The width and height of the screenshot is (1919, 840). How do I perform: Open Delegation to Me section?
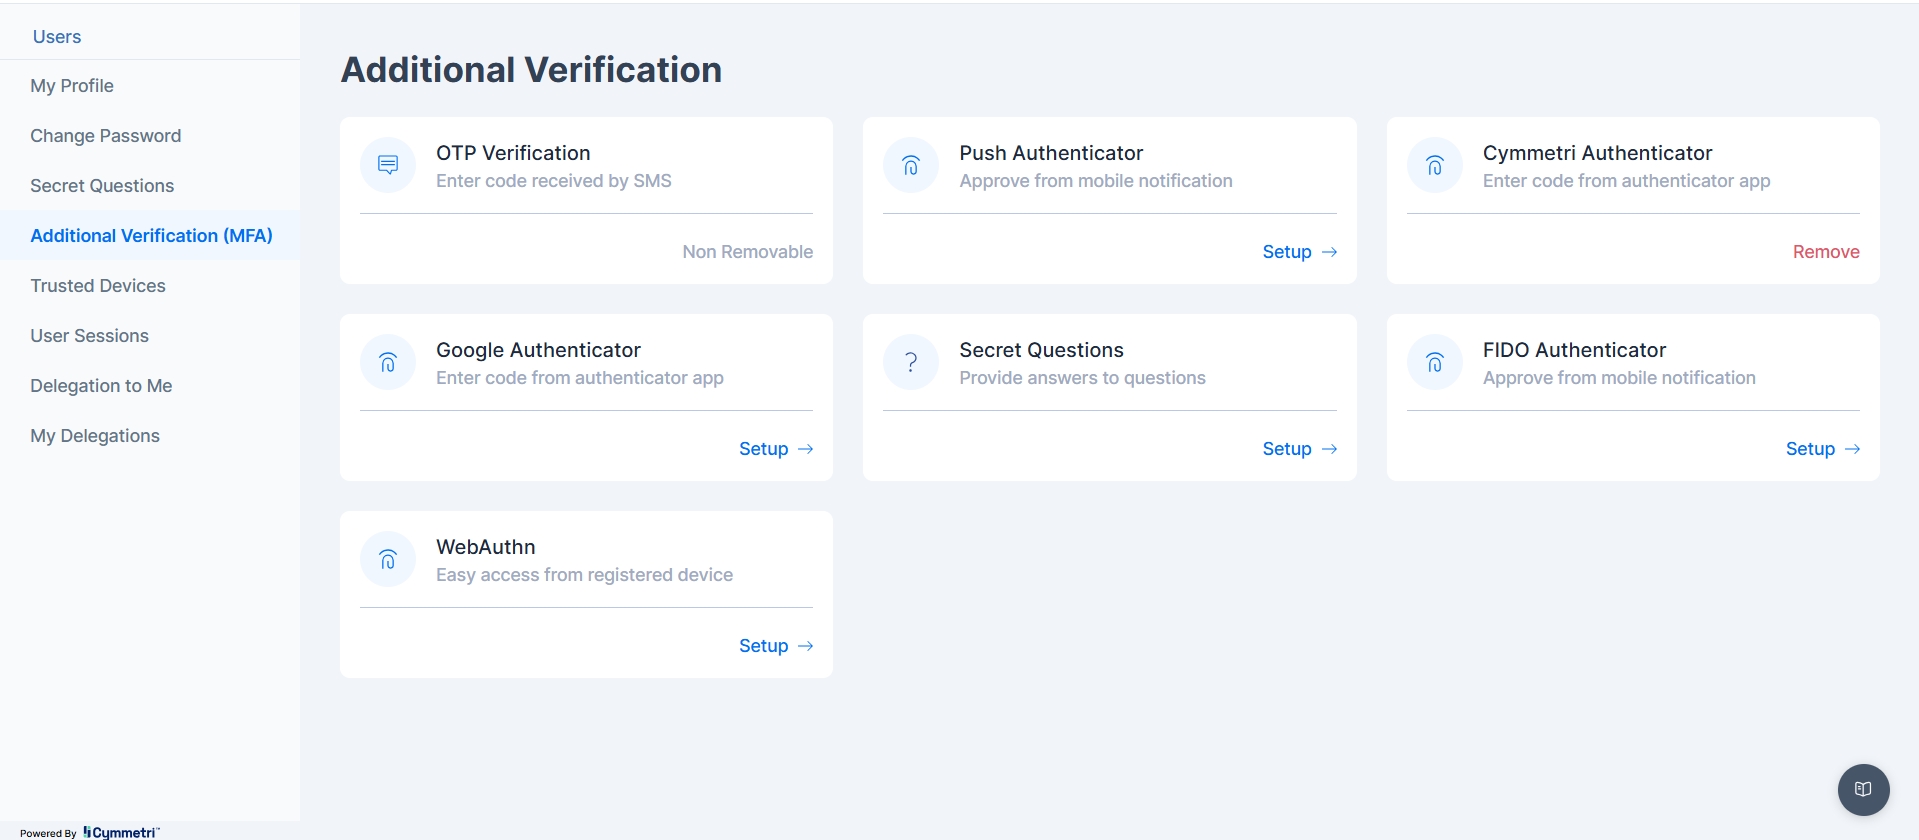[x=101, y=386]
